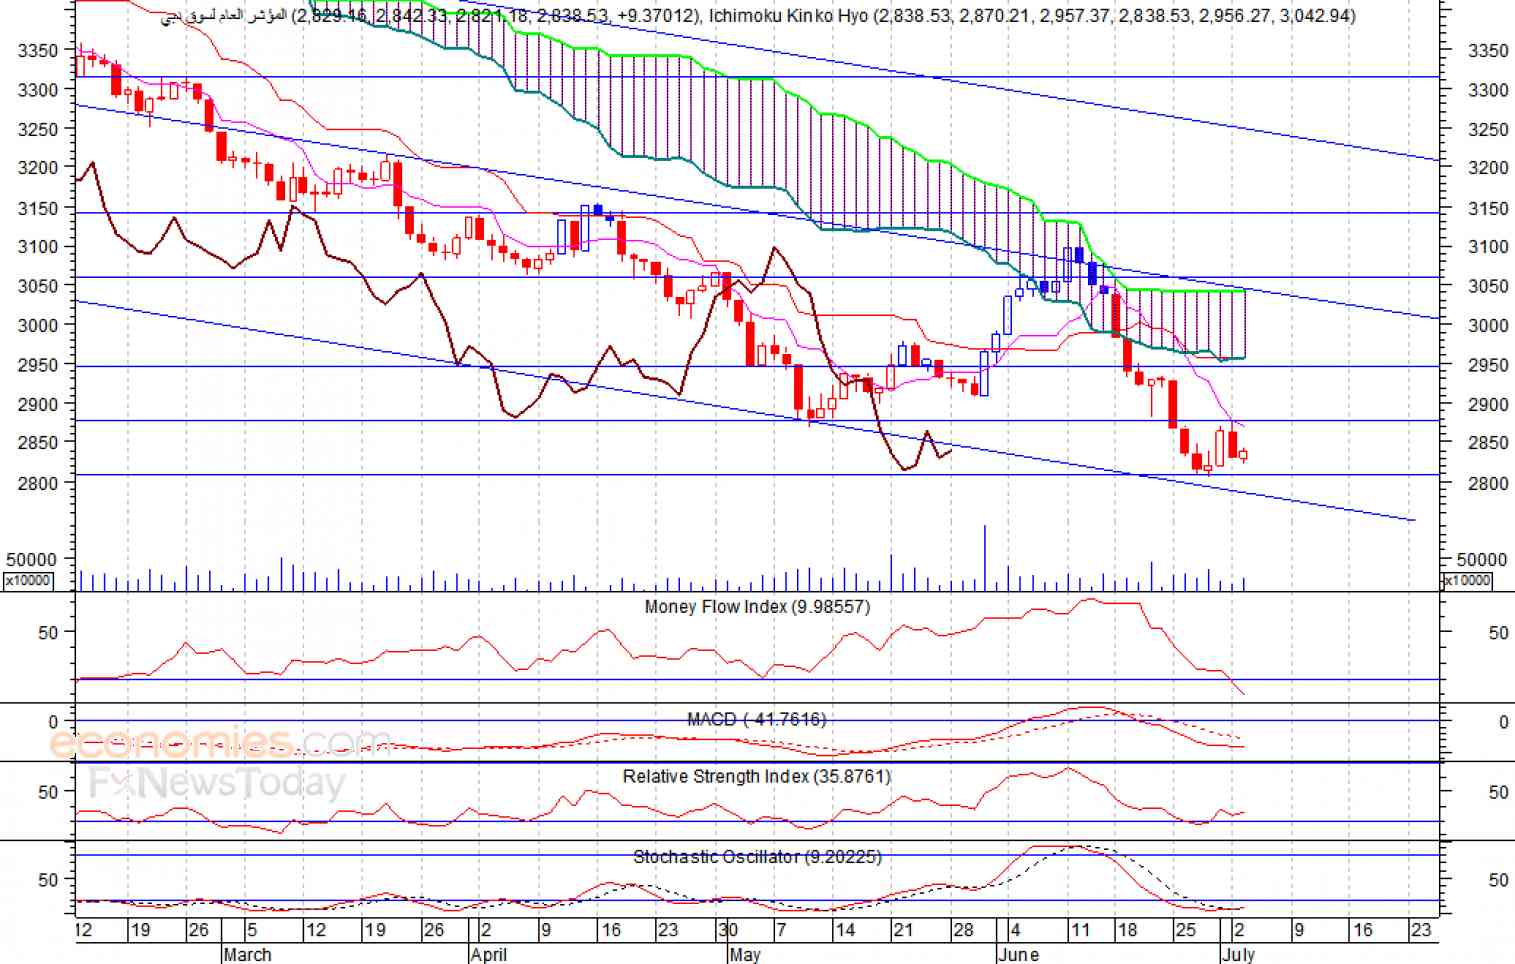Click the April month label
Viewport: 1515px width, 964px height.
[488, 954]
